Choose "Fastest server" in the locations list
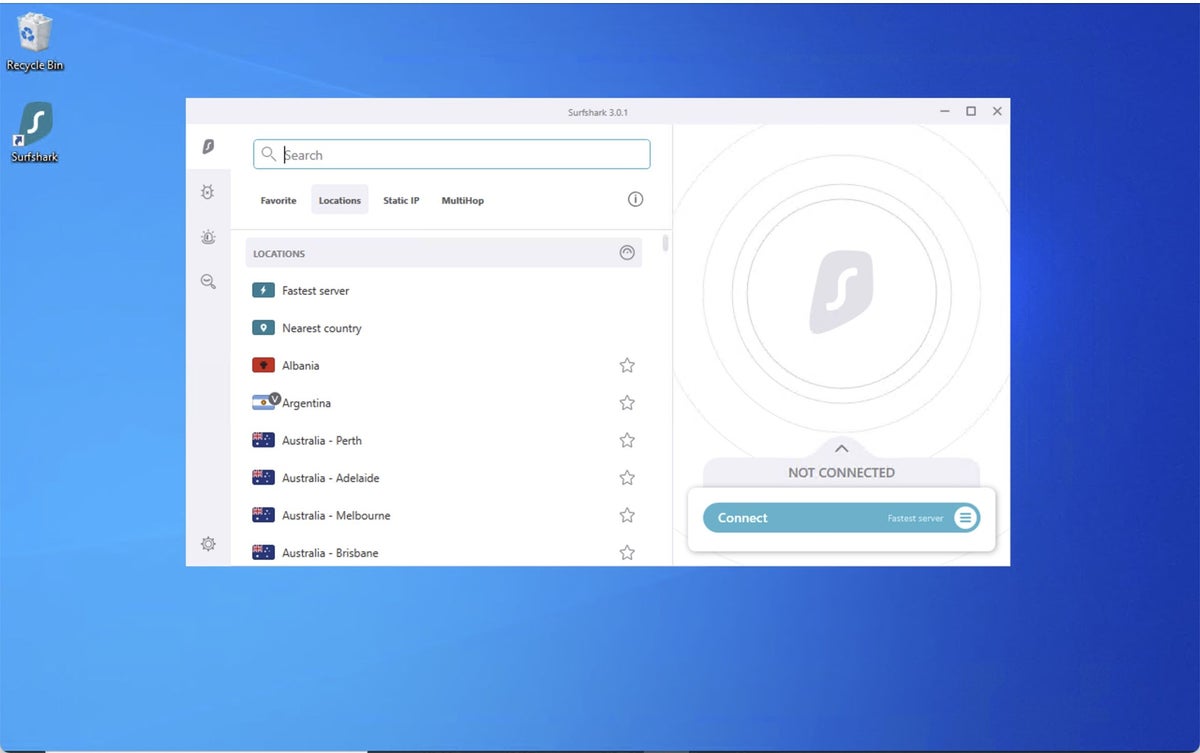 coord(316,291)
